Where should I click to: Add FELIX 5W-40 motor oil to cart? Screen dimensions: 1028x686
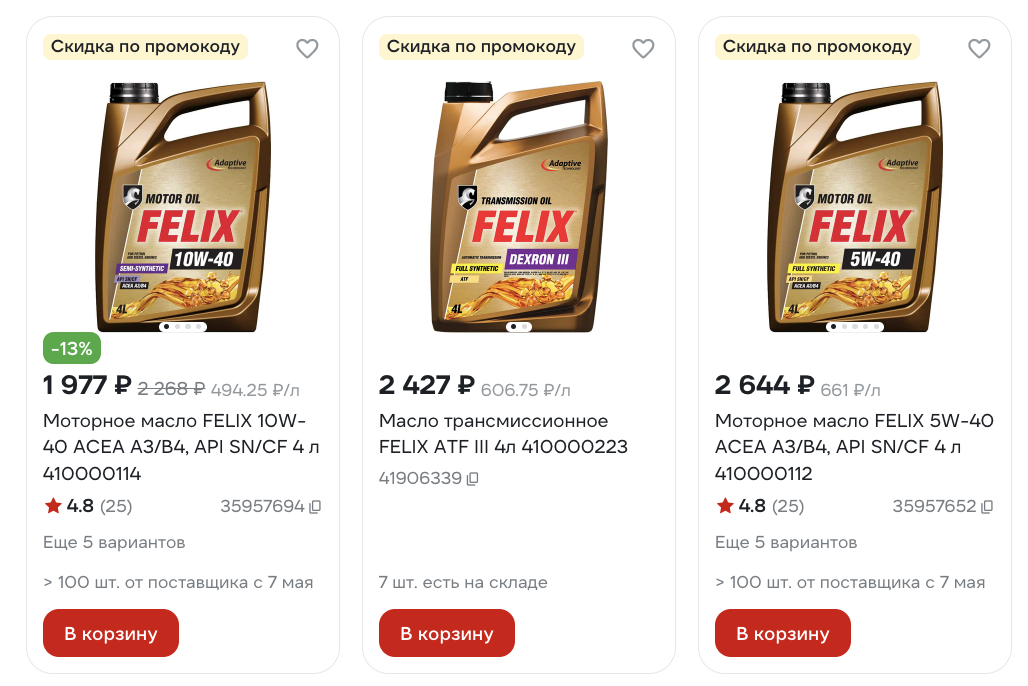[x=782, y=633]
